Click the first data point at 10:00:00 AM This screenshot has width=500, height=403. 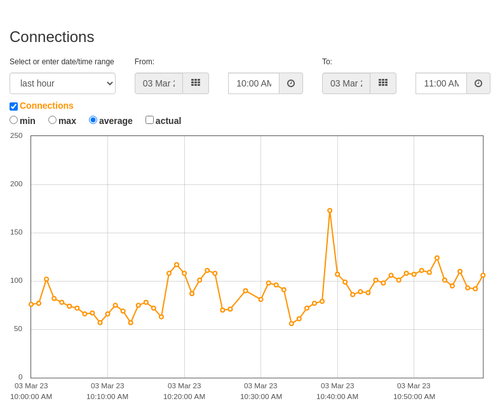pos(31,304)
